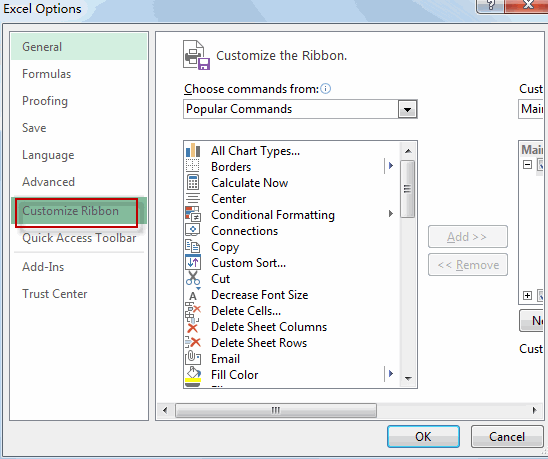The image size is (548, 459).
Task: Select the Decrease Font Size icon
Action: (x=193, y=294)
